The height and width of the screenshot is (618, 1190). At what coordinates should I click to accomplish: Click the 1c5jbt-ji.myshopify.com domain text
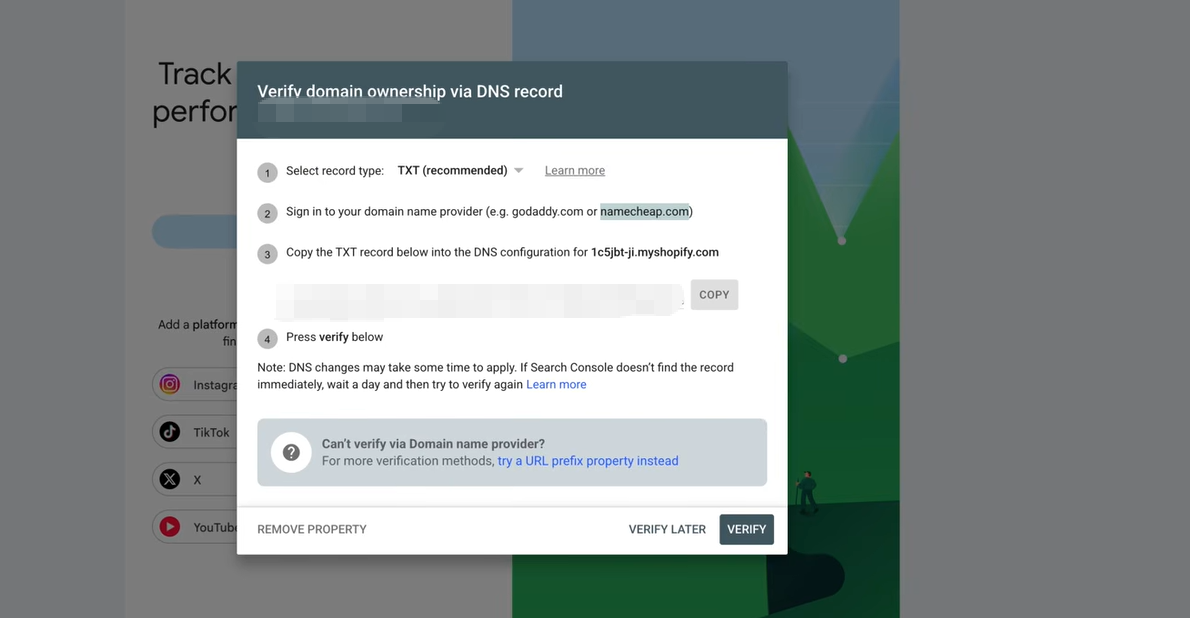pyautogui.click(x=655, y=252)
